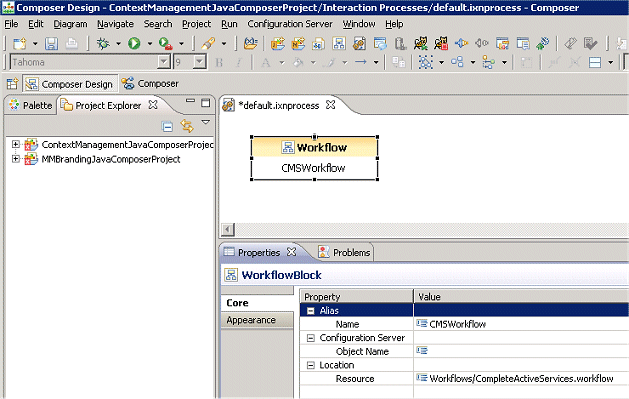Open the Tahoma font name dropdown

[163, 62]
